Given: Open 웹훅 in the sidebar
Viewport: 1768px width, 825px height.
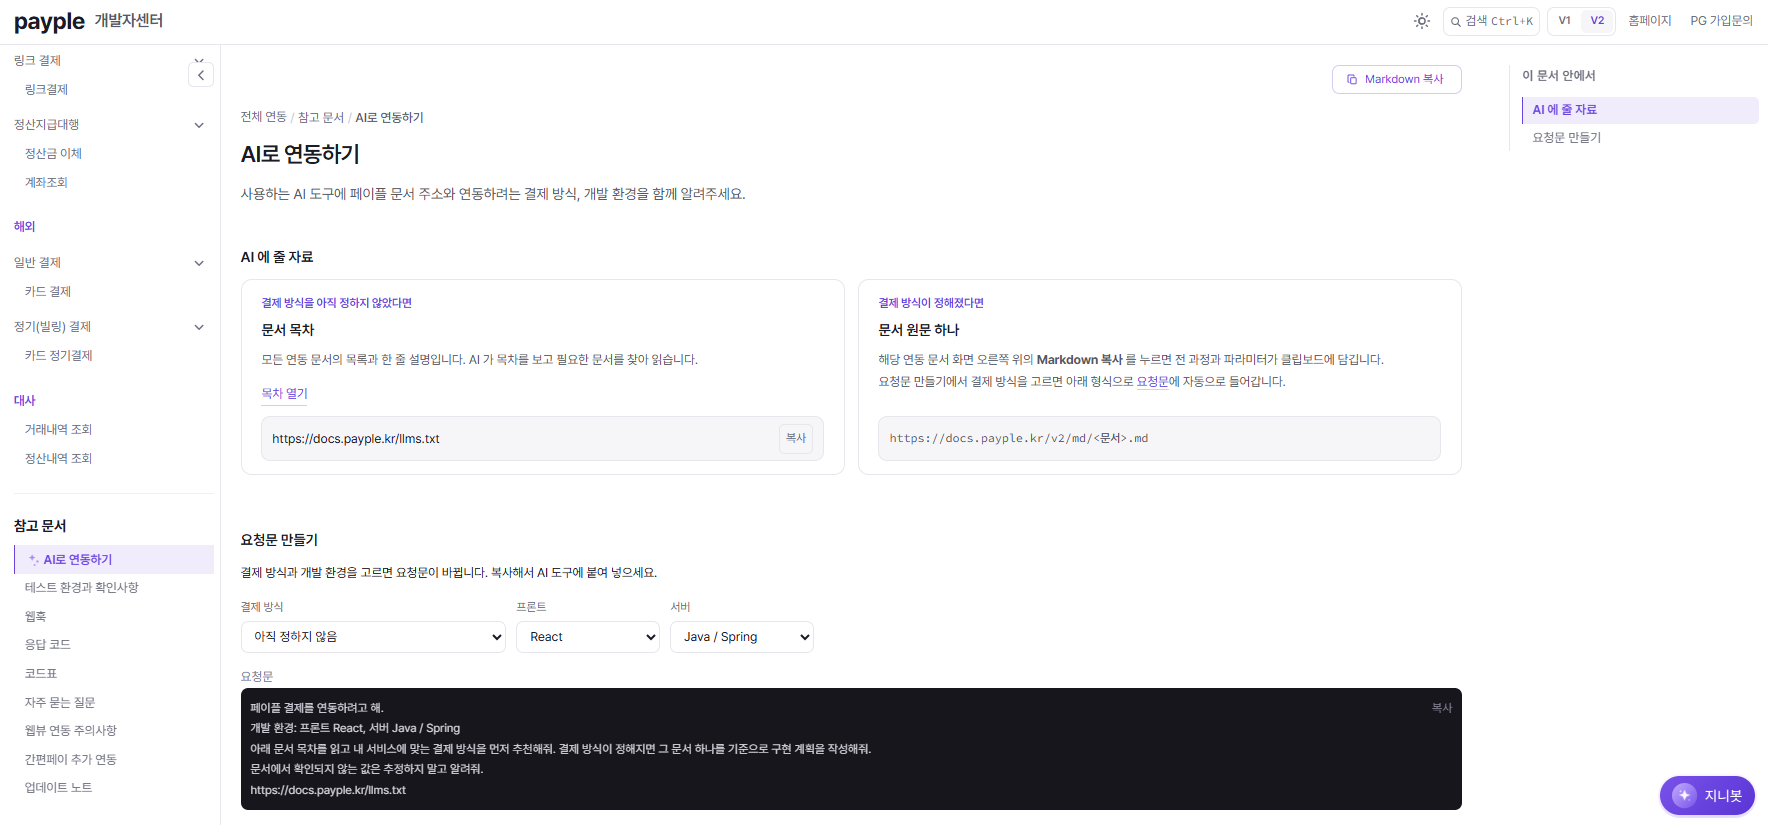Looking at the screenshot, I should [36, 617].
